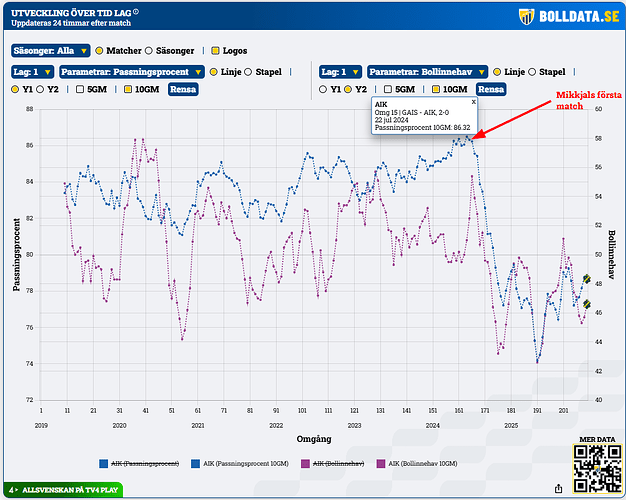The width and height of the screenshot is (626, 500).
Task: Click the info icon beside the title
Action: point(136,12)
